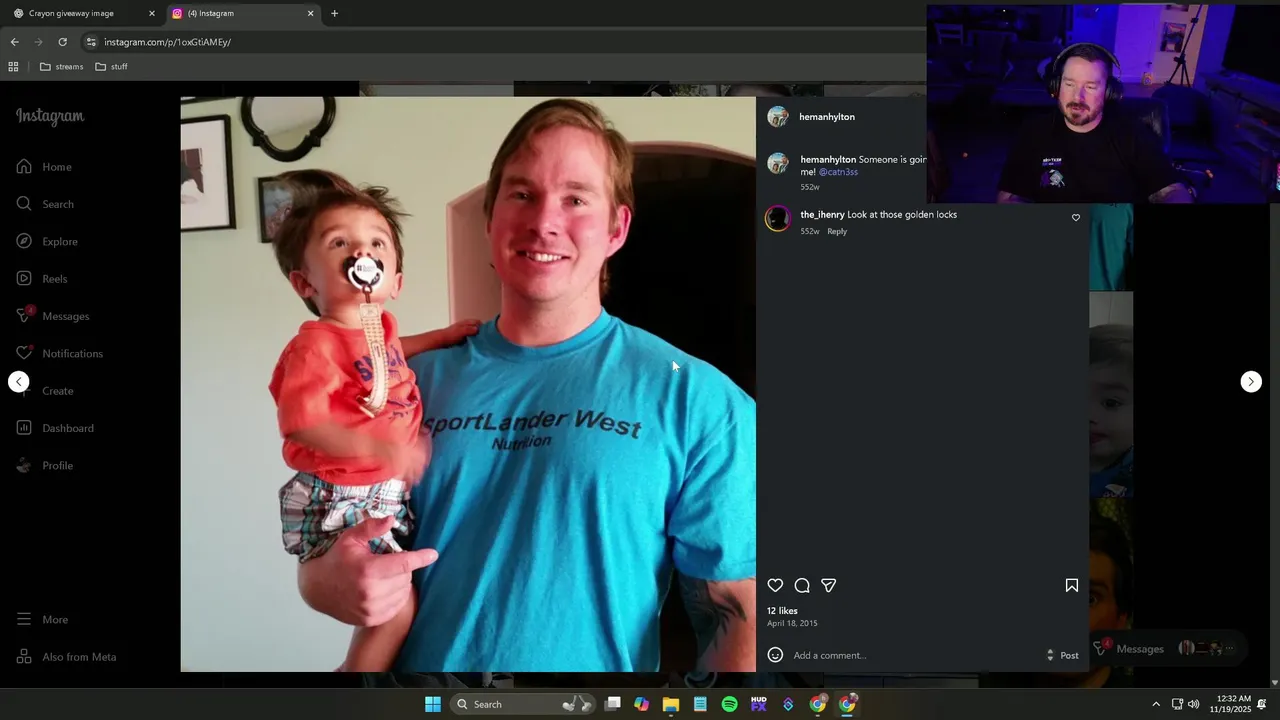Open Spotify from the taskbar
Screen dimensions: 1280x720
click(x=730, y=704)
